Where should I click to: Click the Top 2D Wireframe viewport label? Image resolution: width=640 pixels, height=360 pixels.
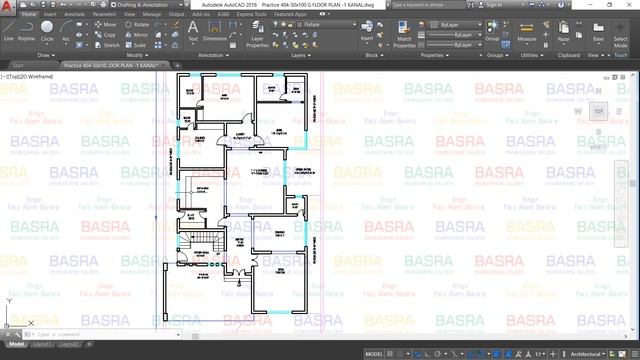pyautogui.click(x=27, y=76)
